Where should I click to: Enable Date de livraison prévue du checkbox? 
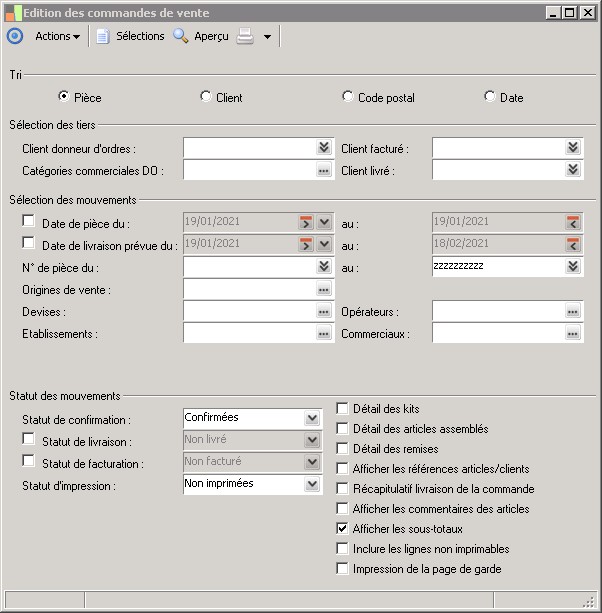coord(28,242)
